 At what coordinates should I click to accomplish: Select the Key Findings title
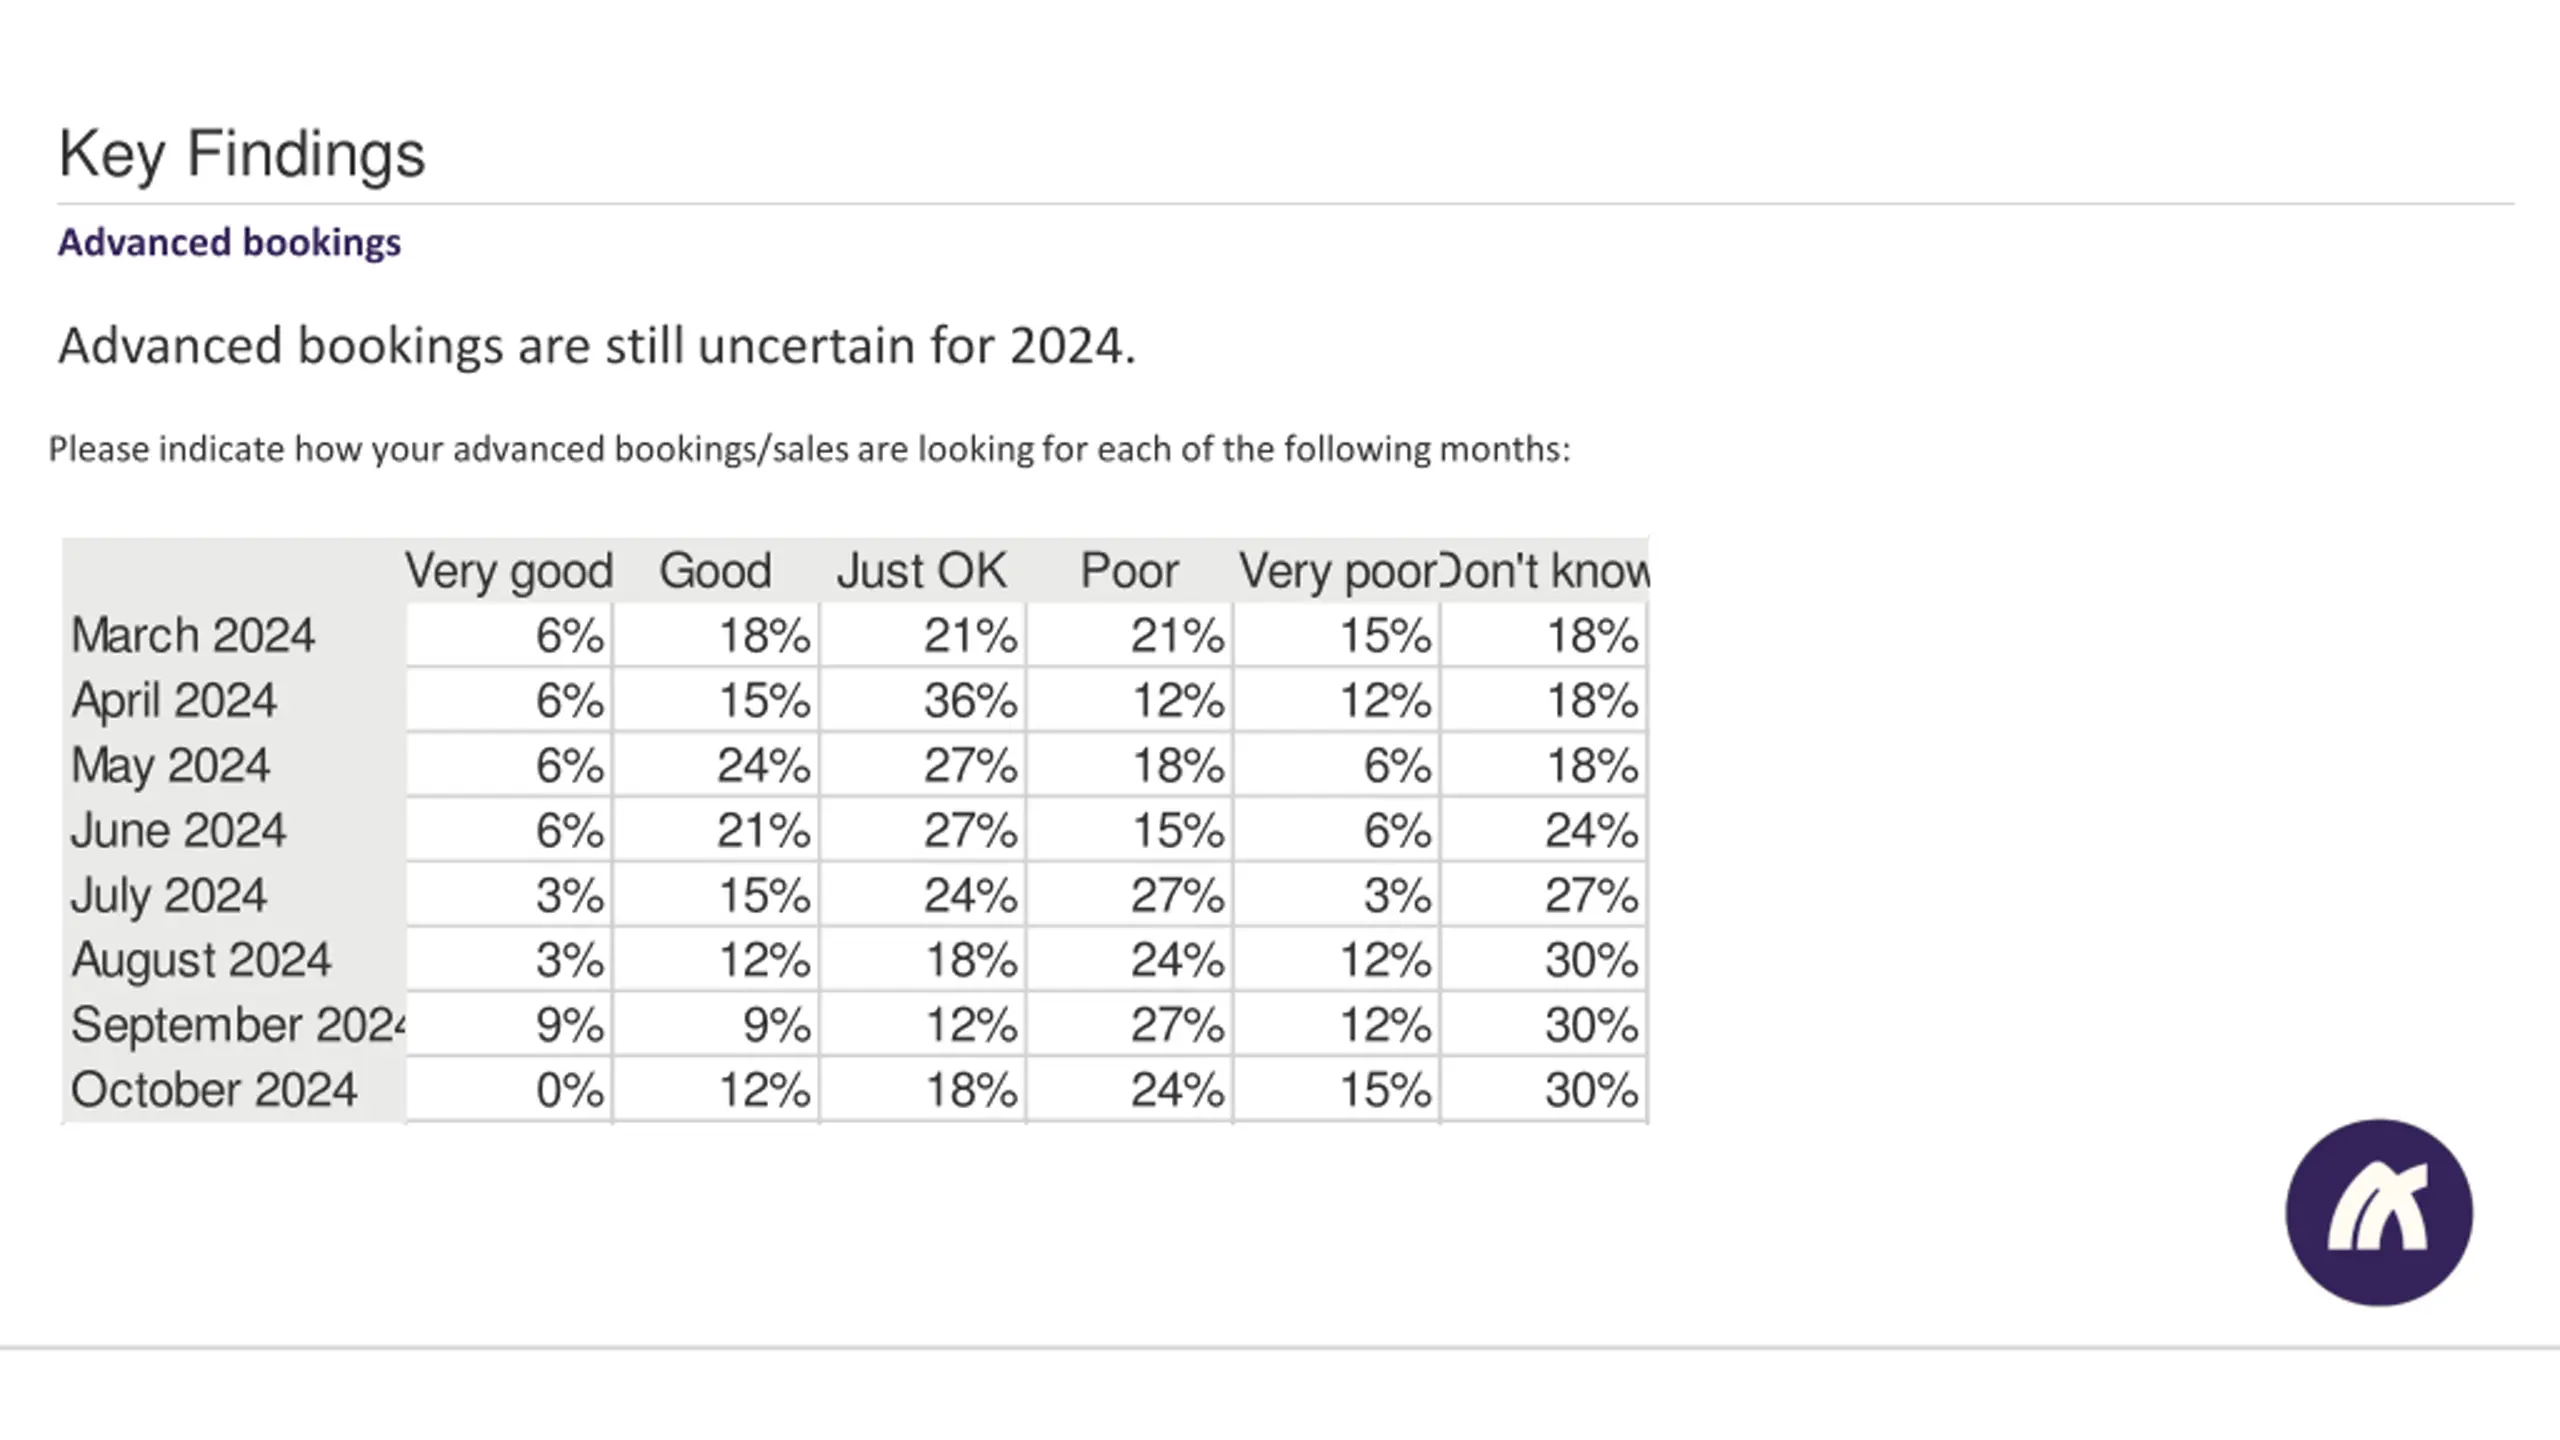coord(242,155)
